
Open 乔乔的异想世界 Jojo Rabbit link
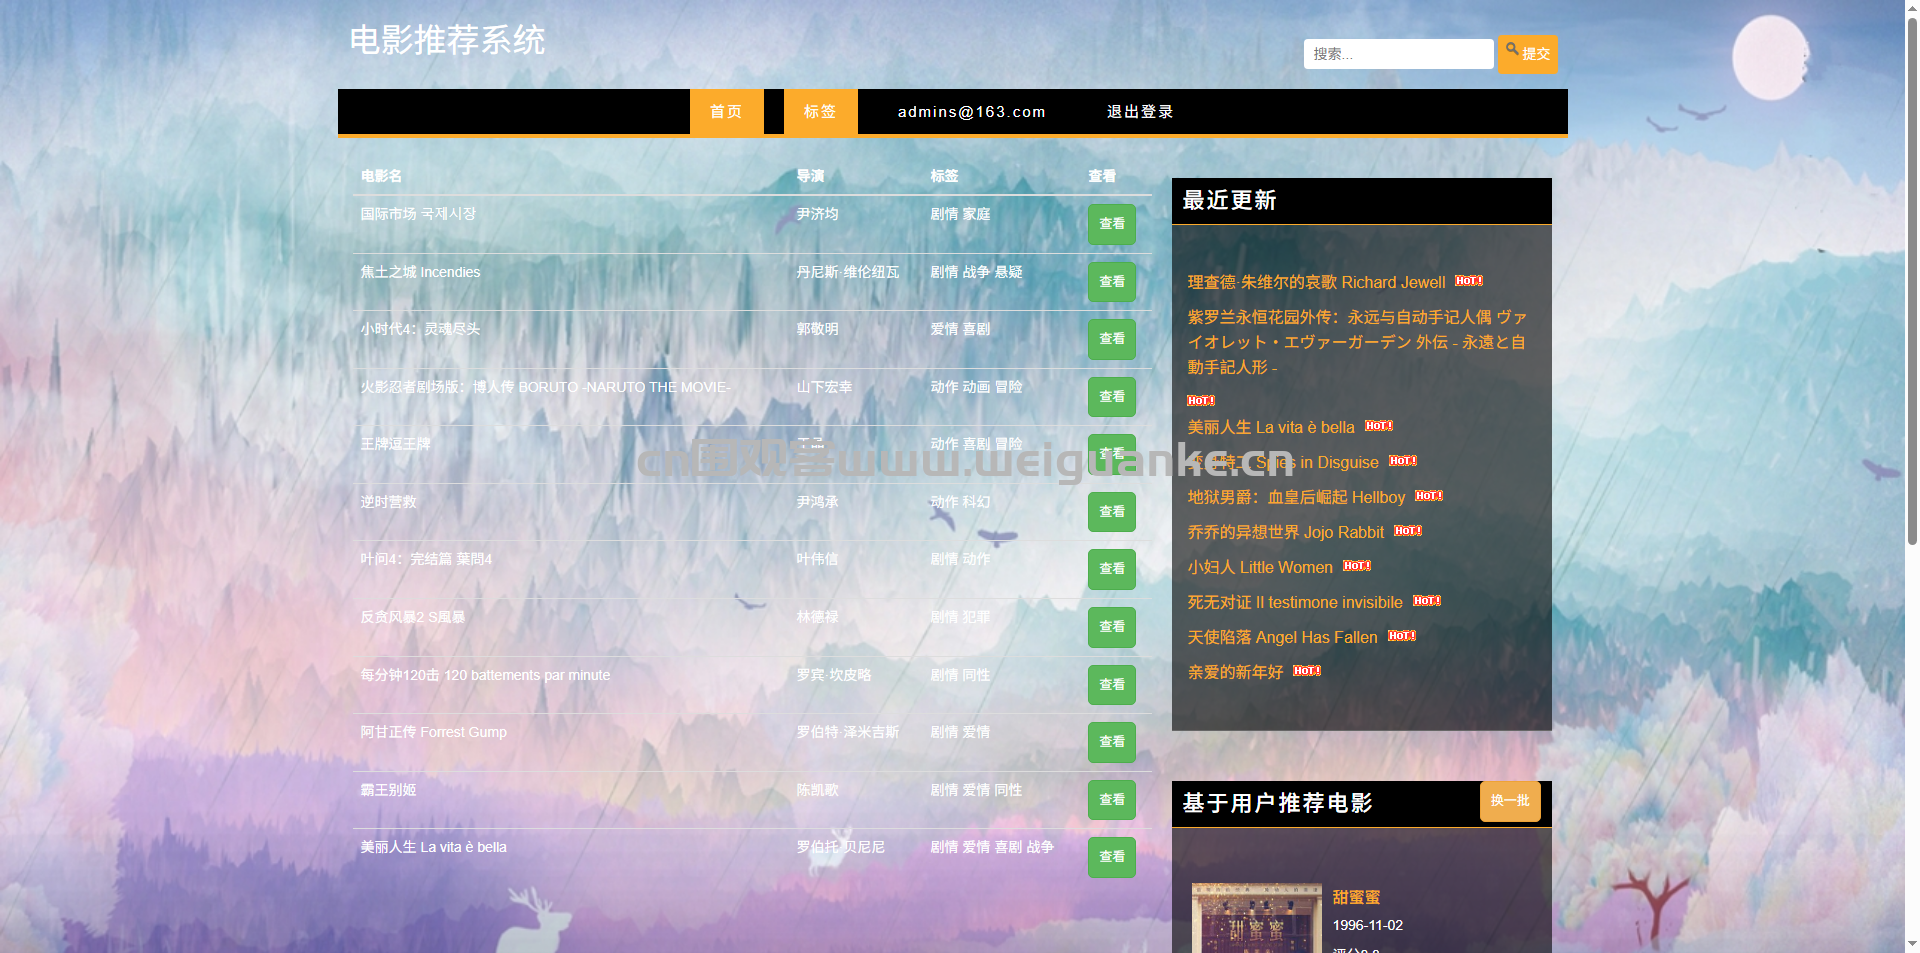[x=1285, y=532]
